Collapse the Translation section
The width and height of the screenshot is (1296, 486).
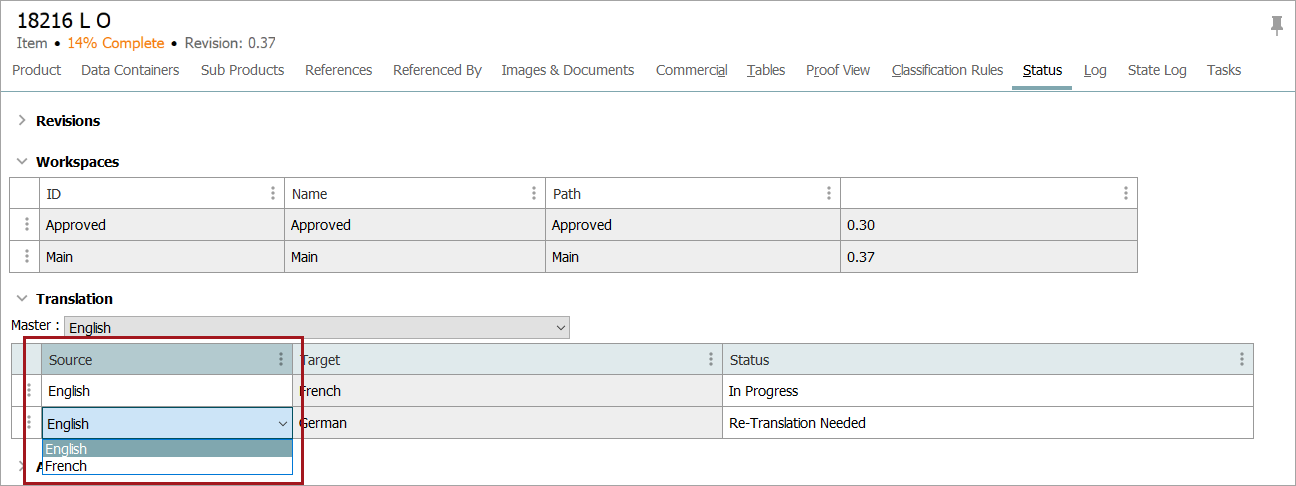[22, 299]
